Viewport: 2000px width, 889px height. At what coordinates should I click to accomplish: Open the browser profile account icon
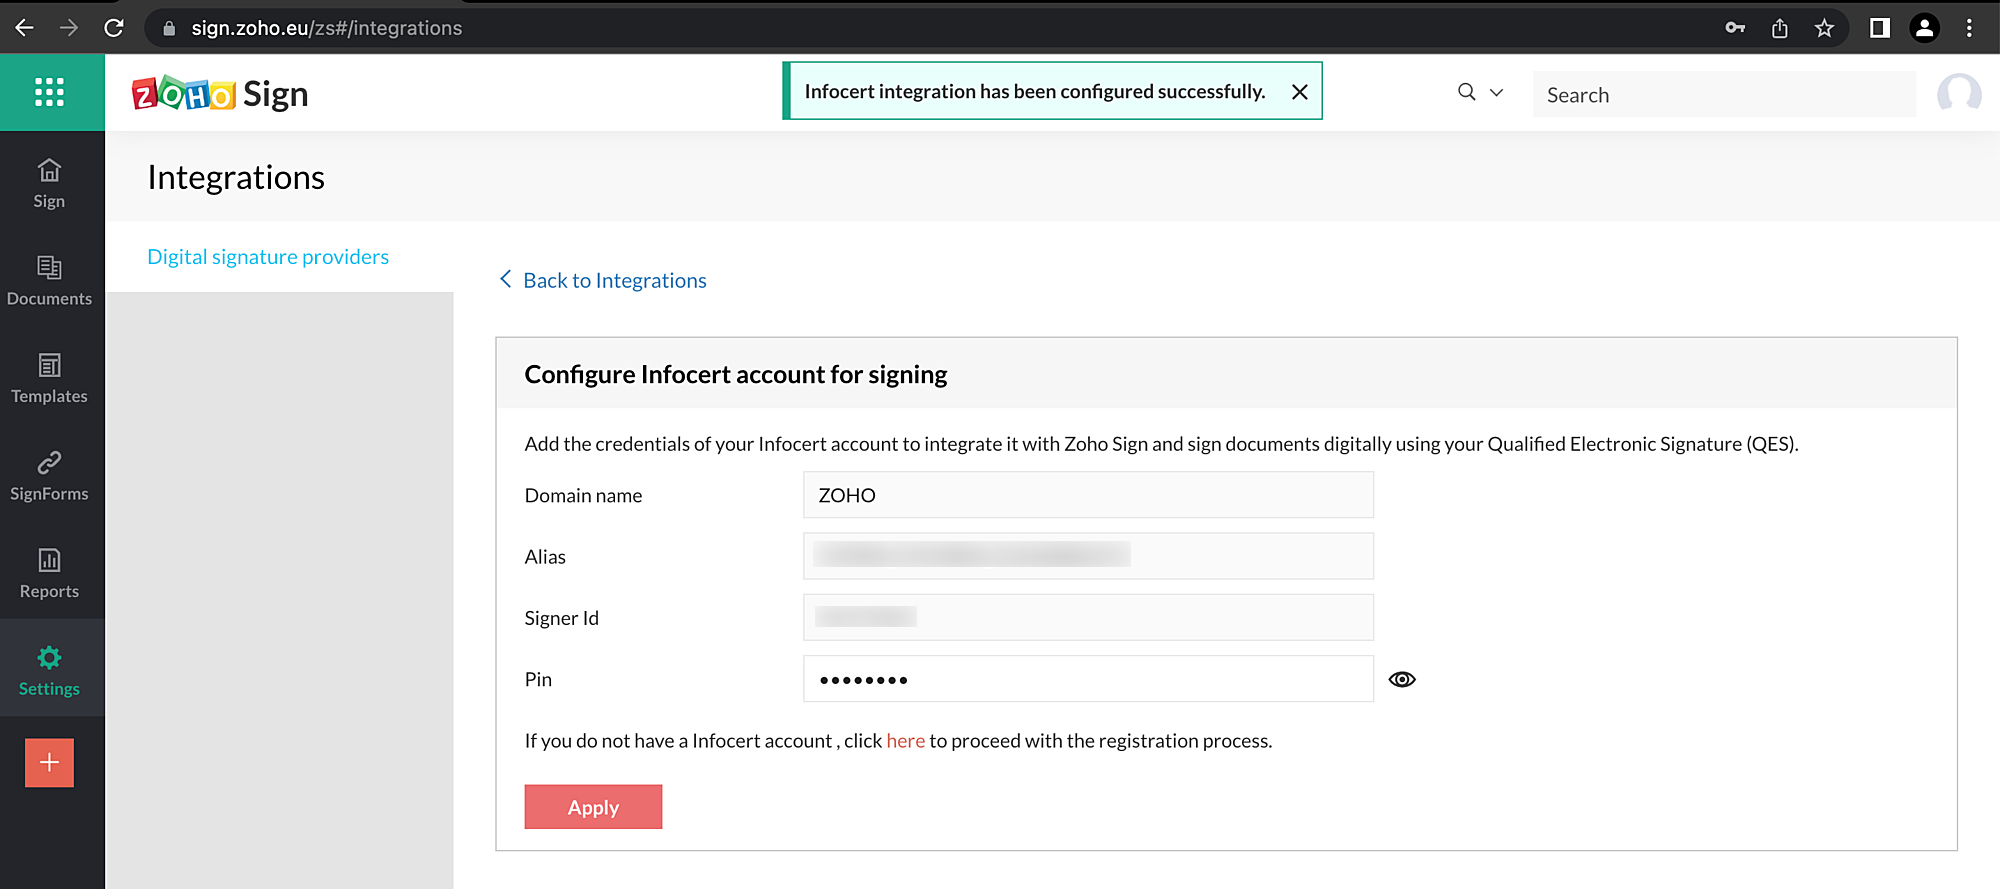coord(1924,28)
